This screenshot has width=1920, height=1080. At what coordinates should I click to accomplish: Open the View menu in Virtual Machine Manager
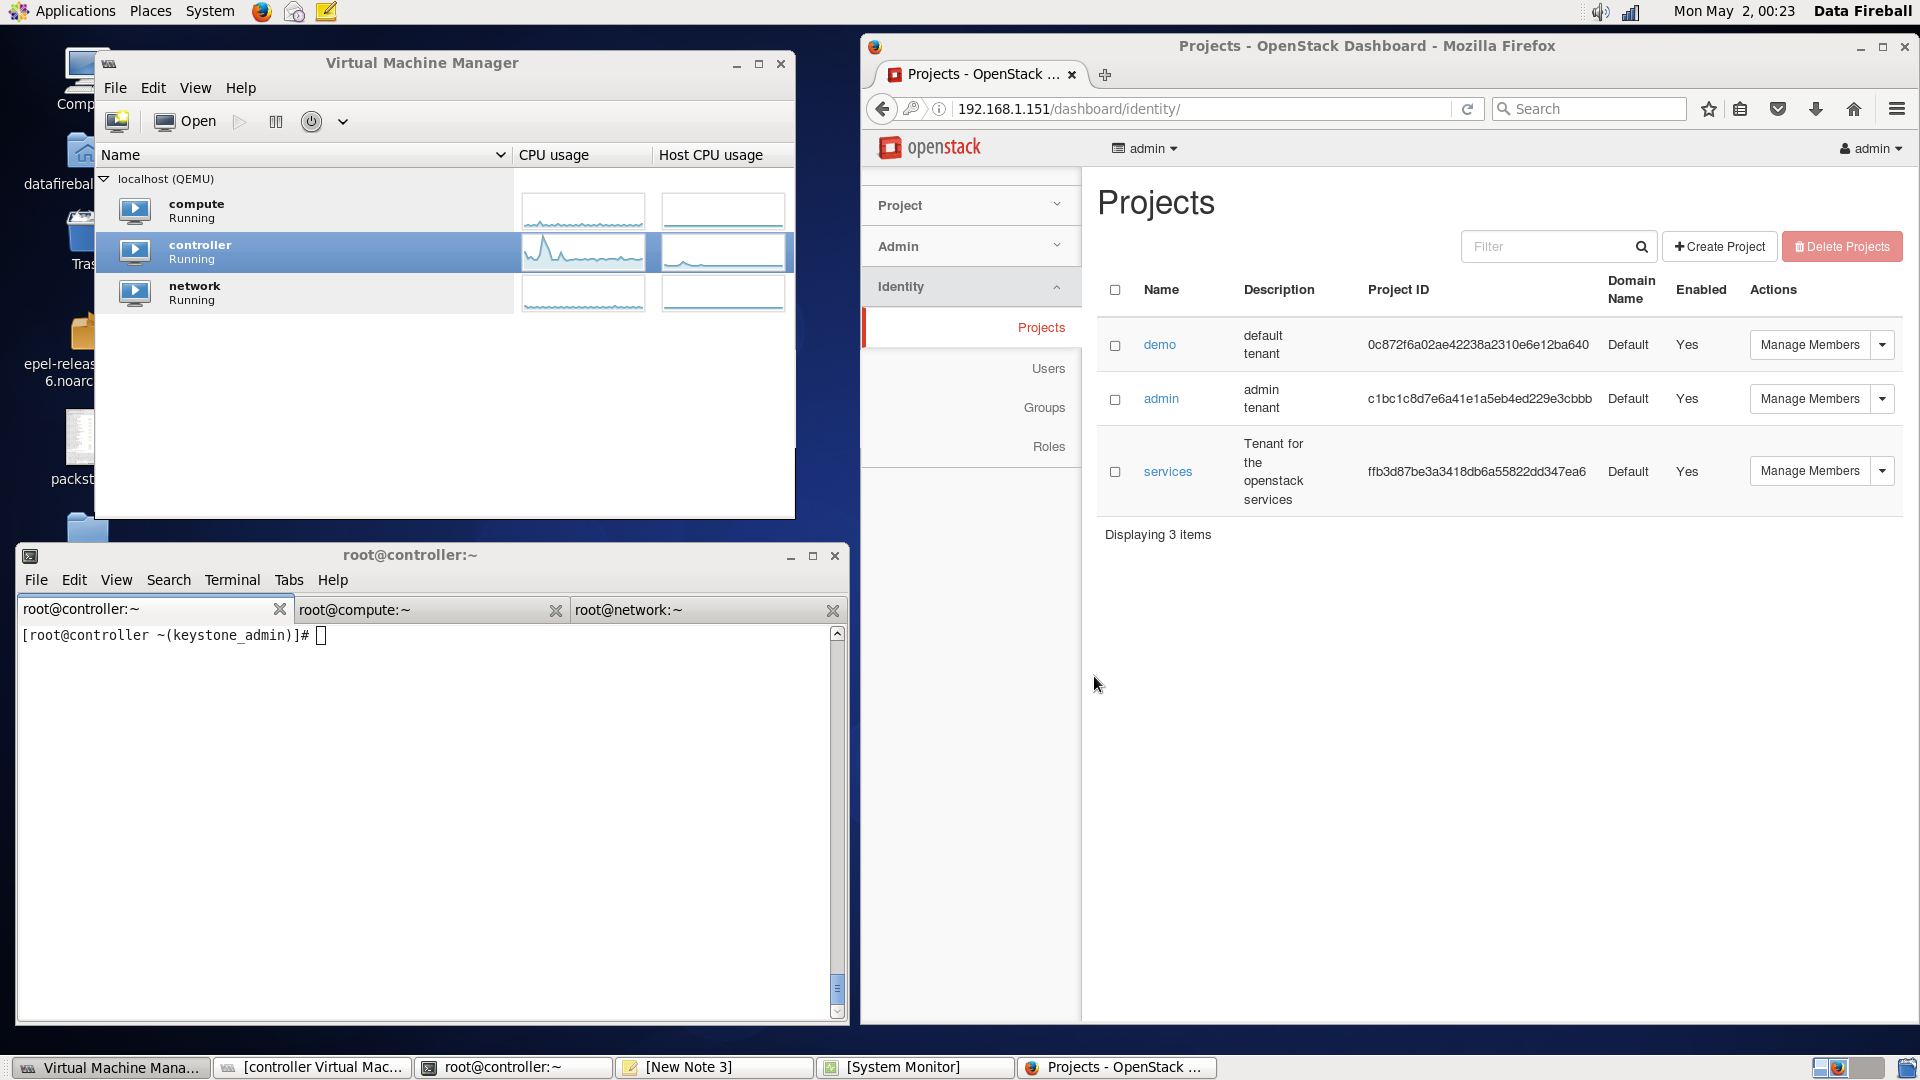coord(196,88)
